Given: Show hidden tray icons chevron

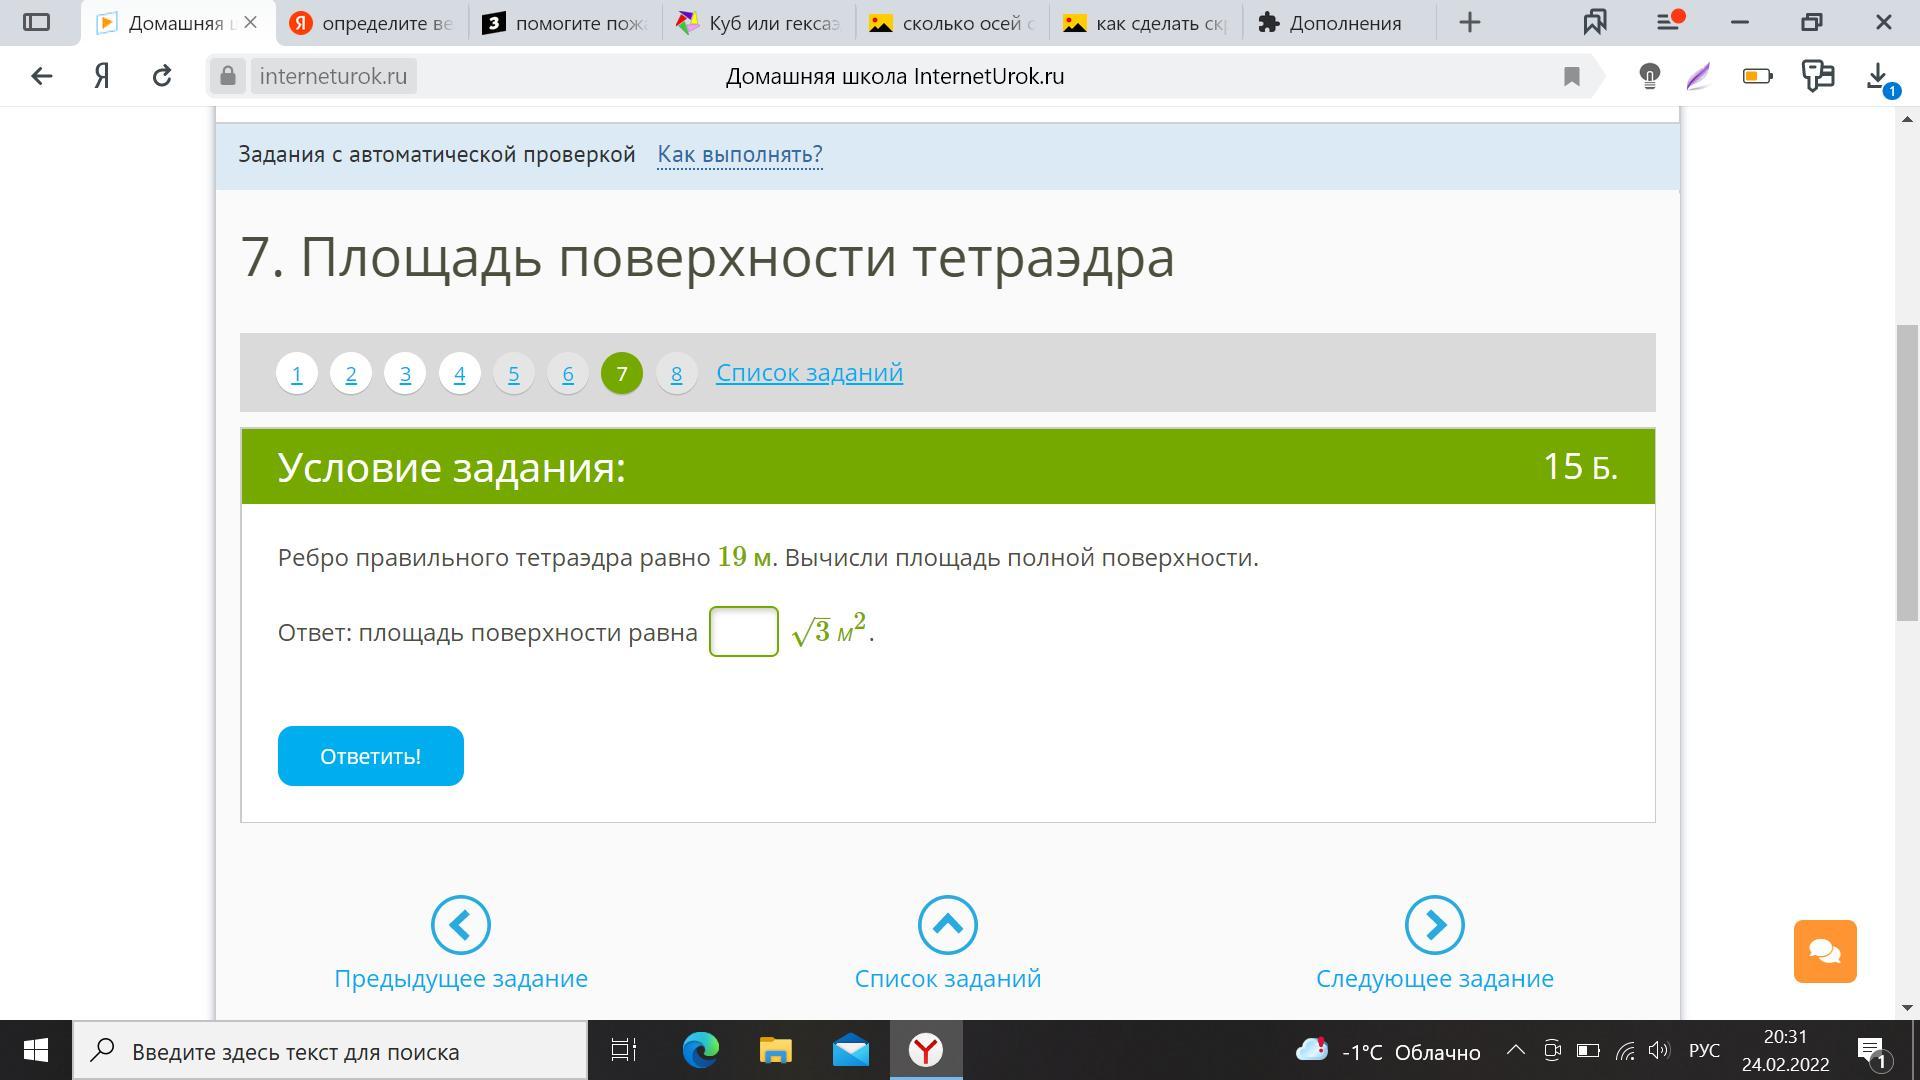Looking at the screenshot, I should 1515,1050.
